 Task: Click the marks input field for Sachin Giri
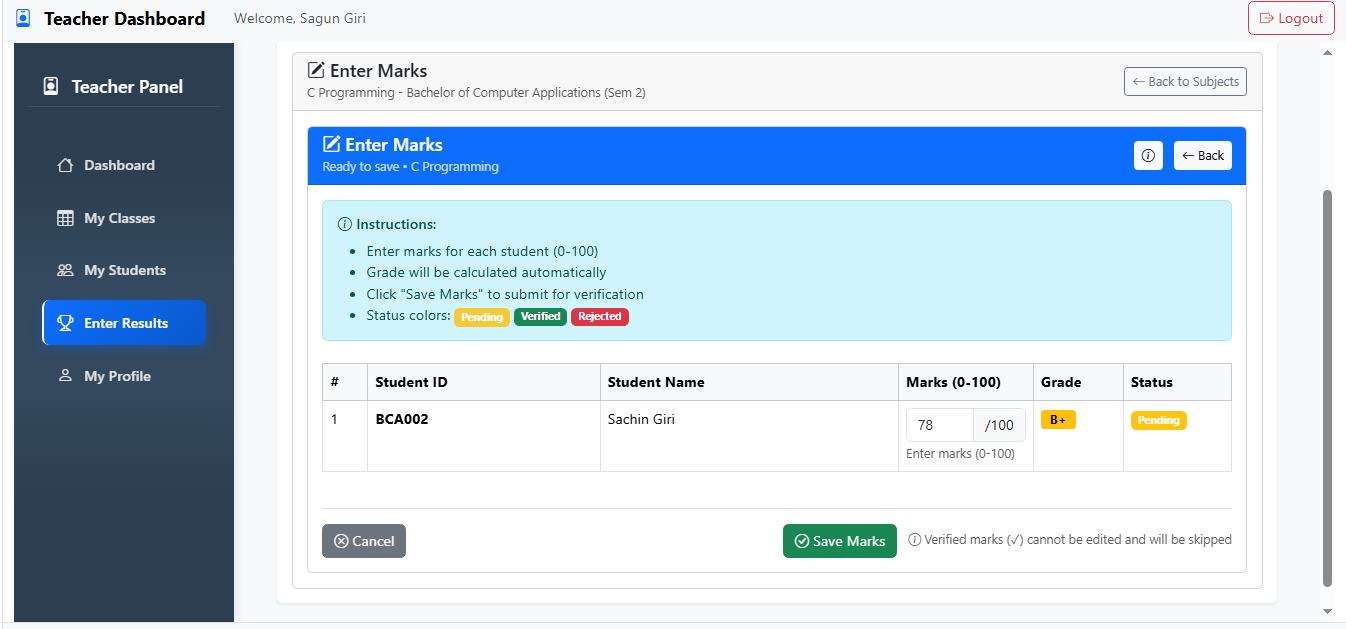[x=940, y=425]
